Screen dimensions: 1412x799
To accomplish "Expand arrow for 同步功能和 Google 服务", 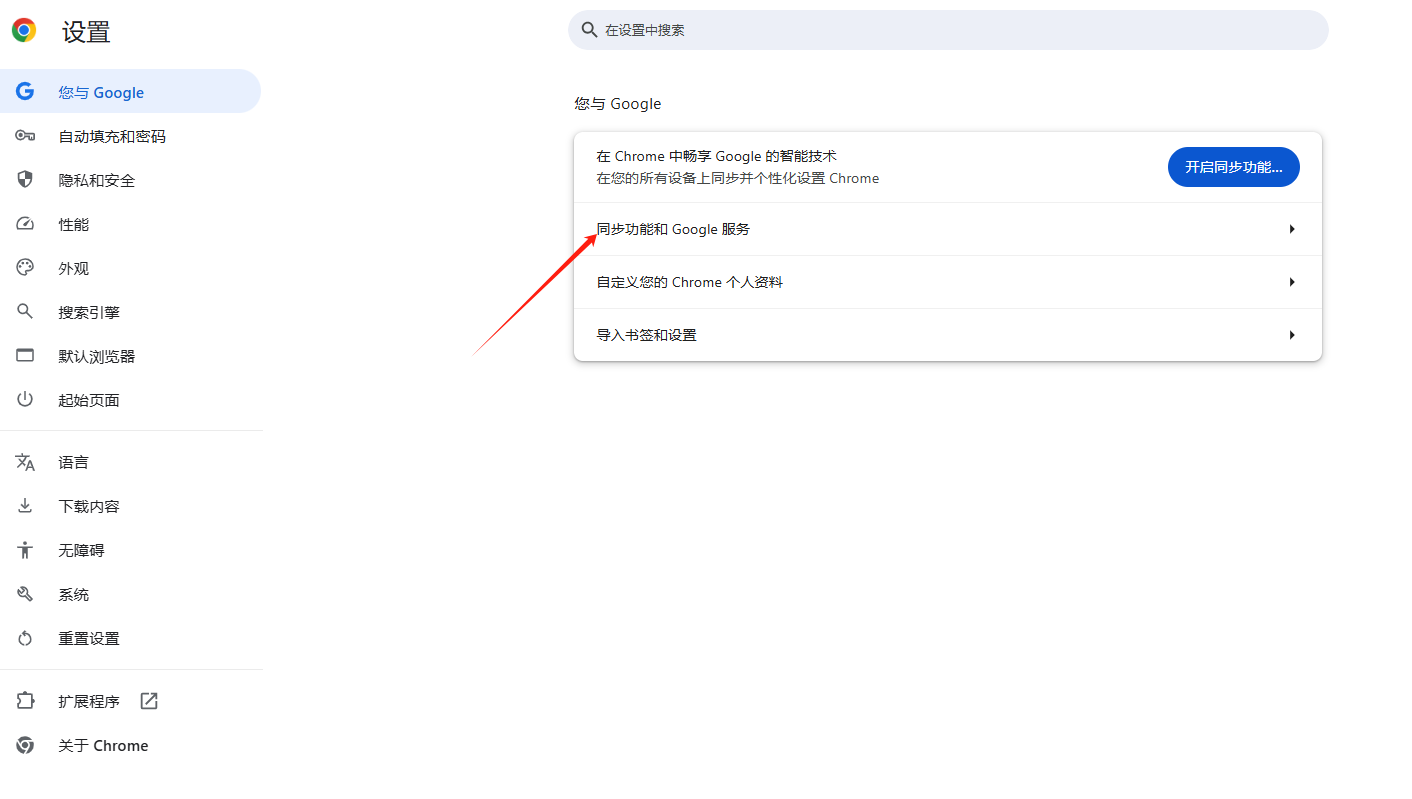I will click(1292, 229).
